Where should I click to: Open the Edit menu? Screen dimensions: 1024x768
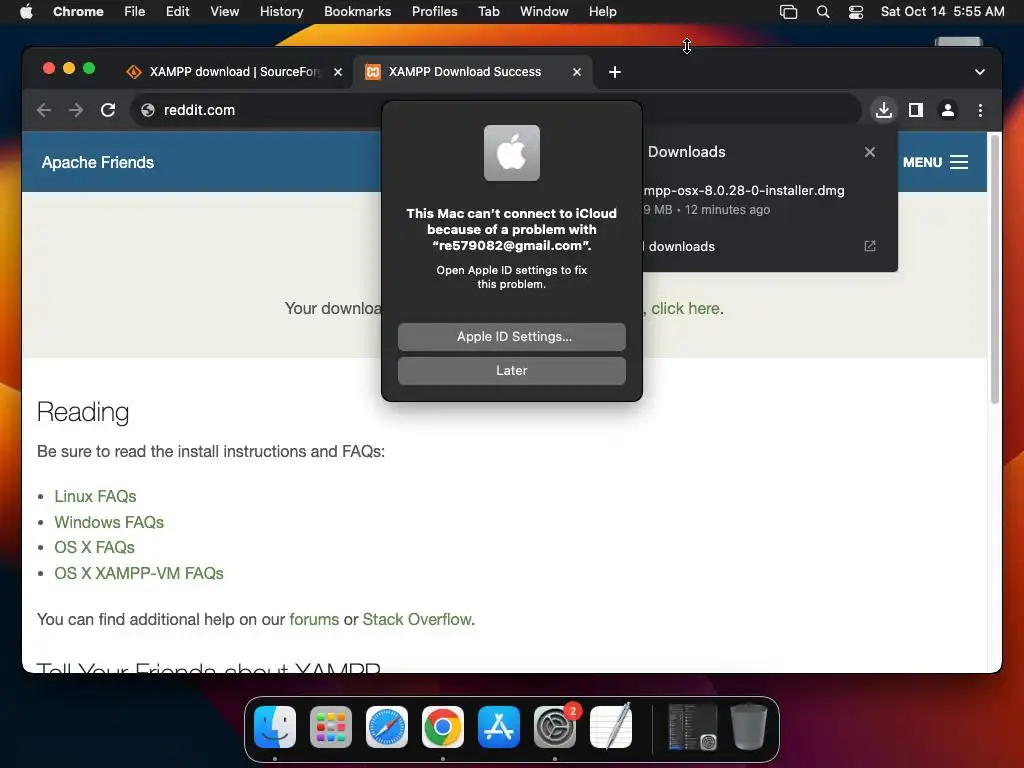coord(178,11)
